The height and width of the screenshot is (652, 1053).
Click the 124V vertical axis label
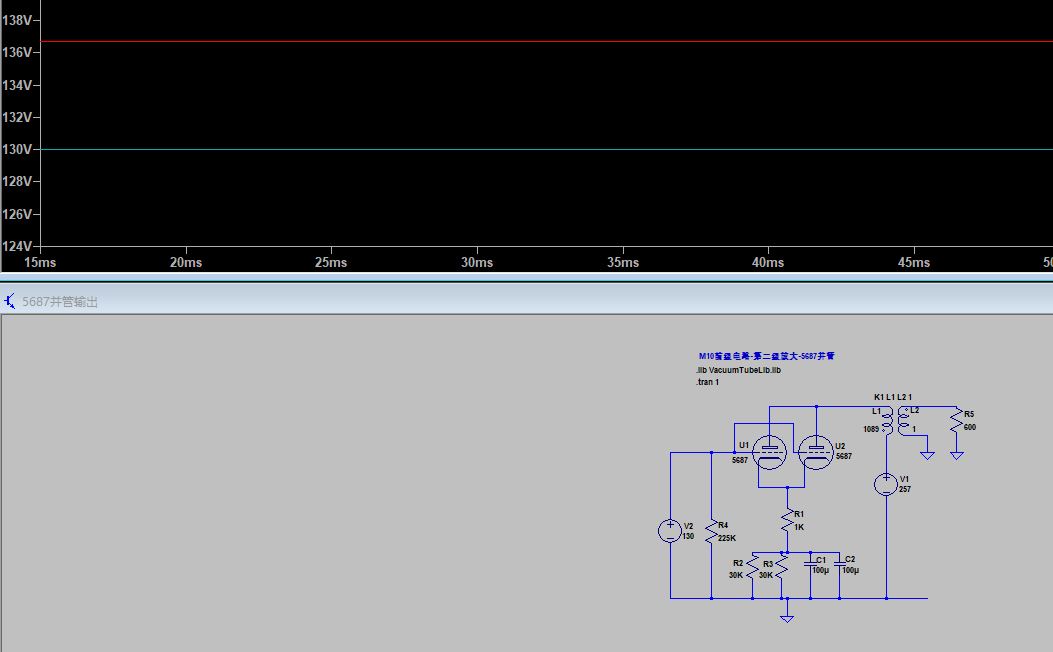[17, 246]
